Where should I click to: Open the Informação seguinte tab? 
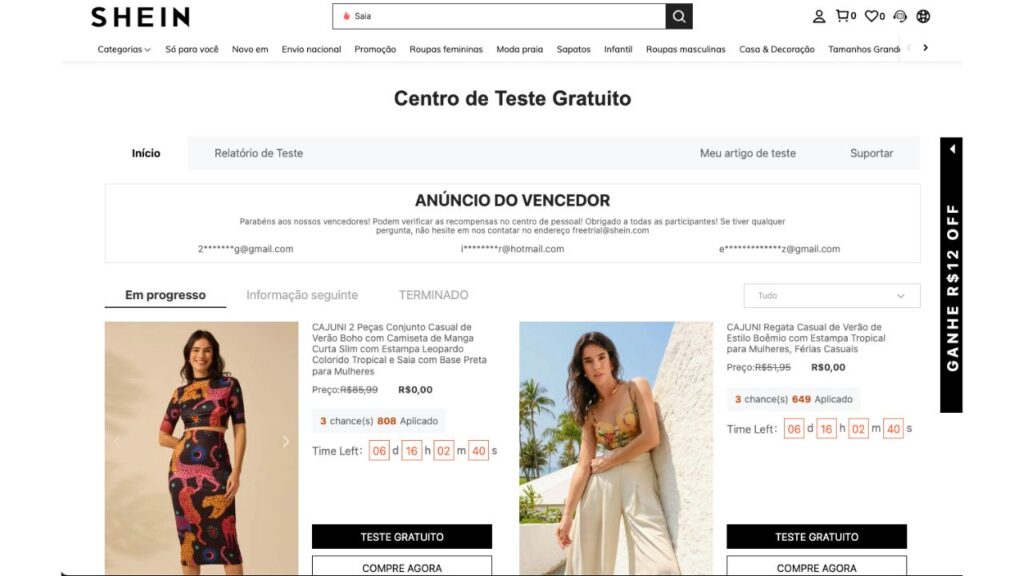click(302, 295)
